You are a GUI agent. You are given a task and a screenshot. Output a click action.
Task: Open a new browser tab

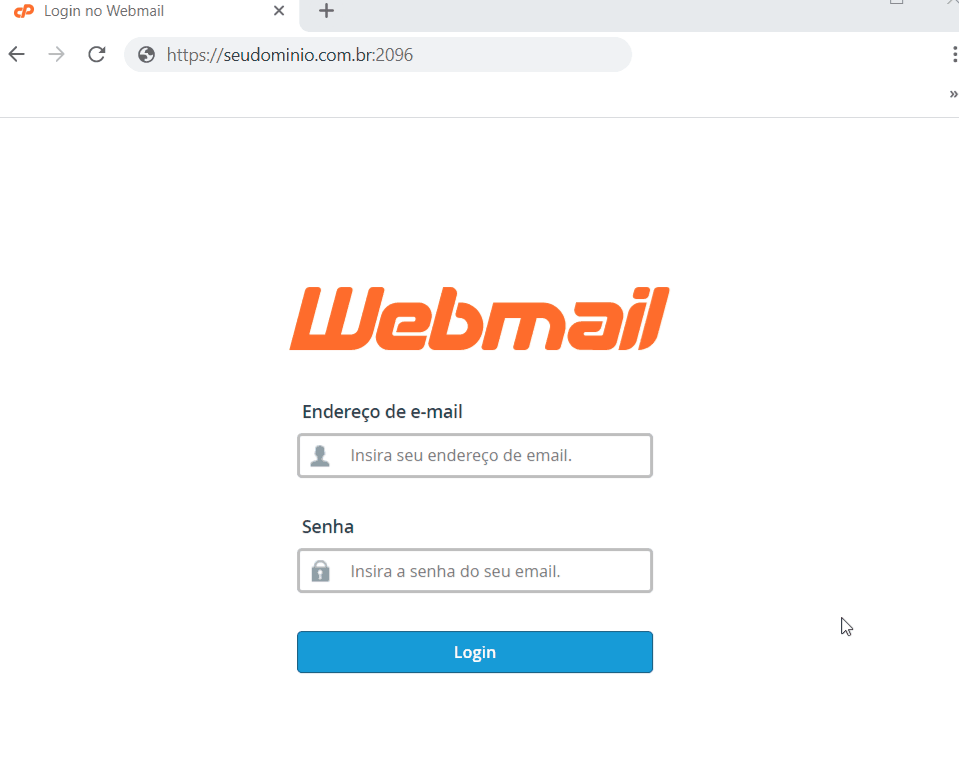point(327,10)
